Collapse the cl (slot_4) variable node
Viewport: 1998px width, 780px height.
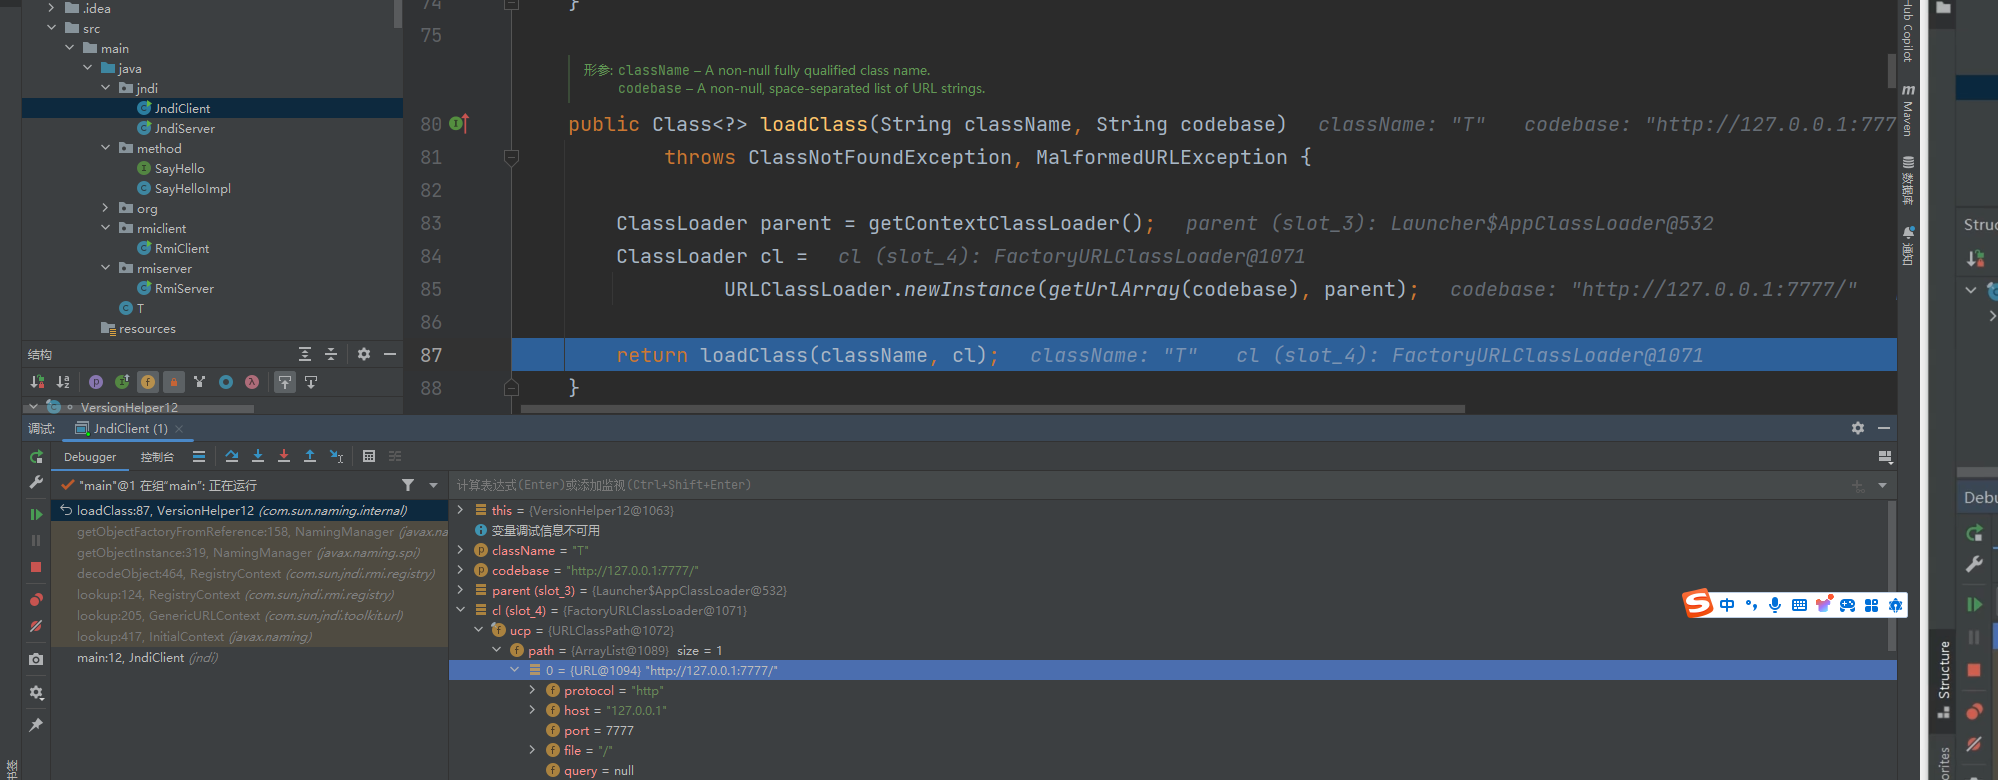tap(460, 610)
